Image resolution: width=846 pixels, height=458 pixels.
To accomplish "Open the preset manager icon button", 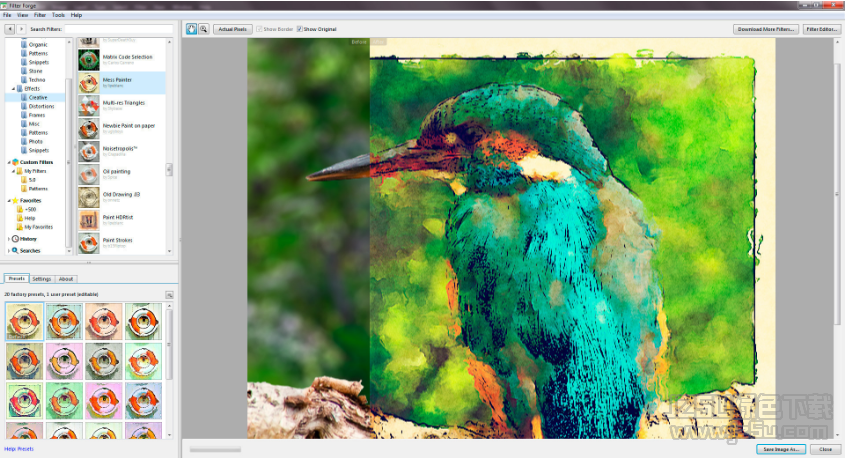I will click(169, 295).
